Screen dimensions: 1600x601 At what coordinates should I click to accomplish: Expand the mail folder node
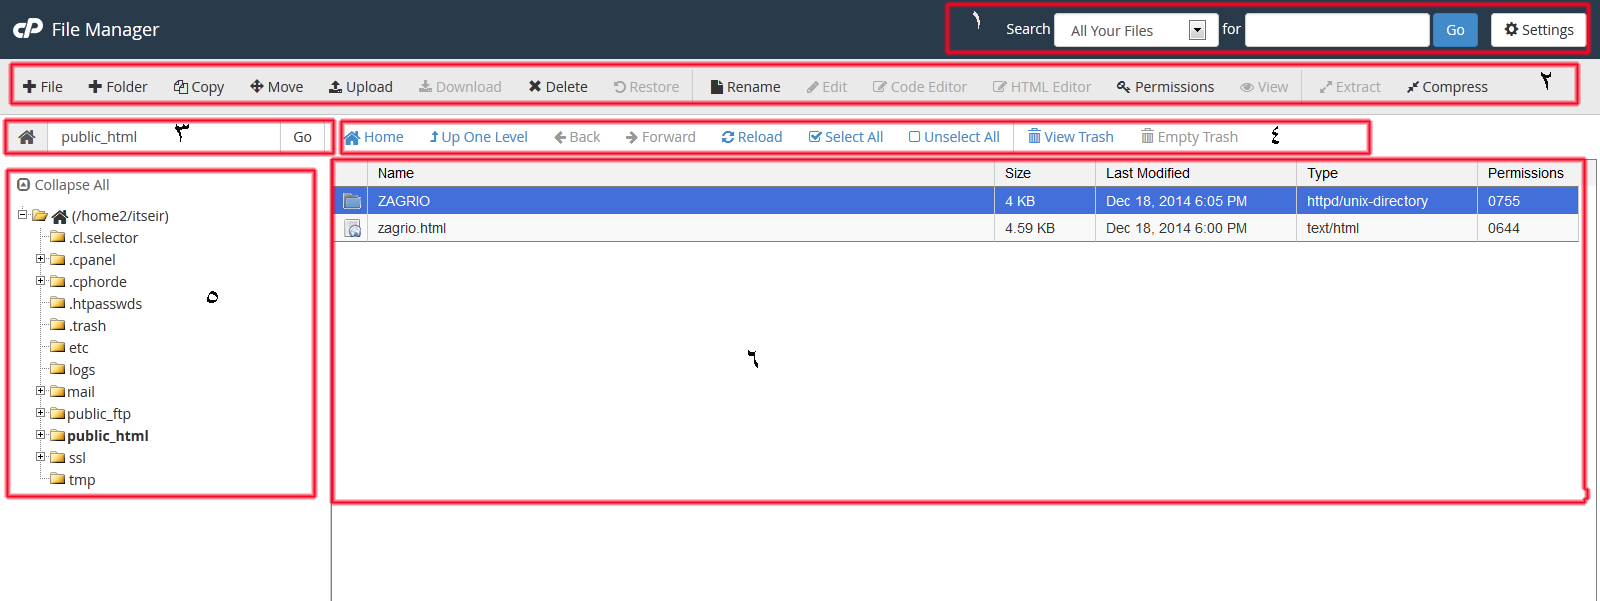point(41,390)
